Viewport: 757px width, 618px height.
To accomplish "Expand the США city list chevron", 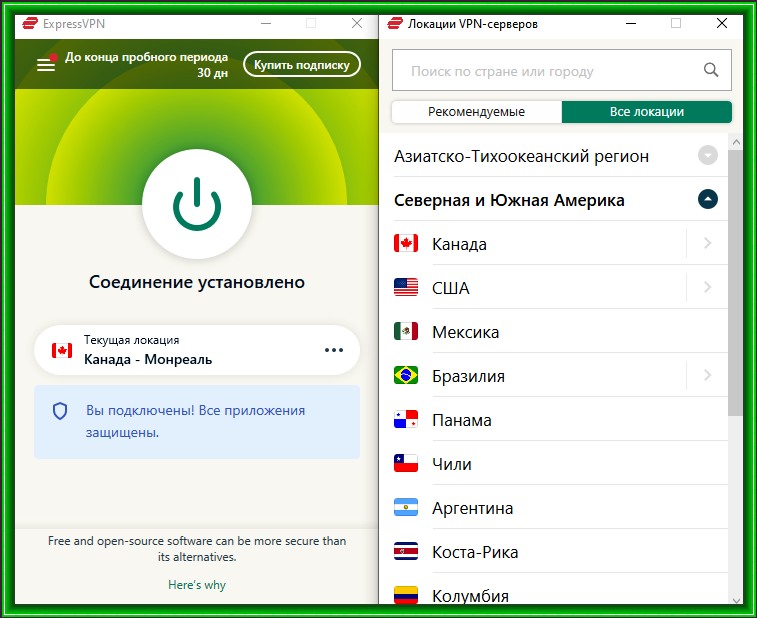I will (707, 287).
